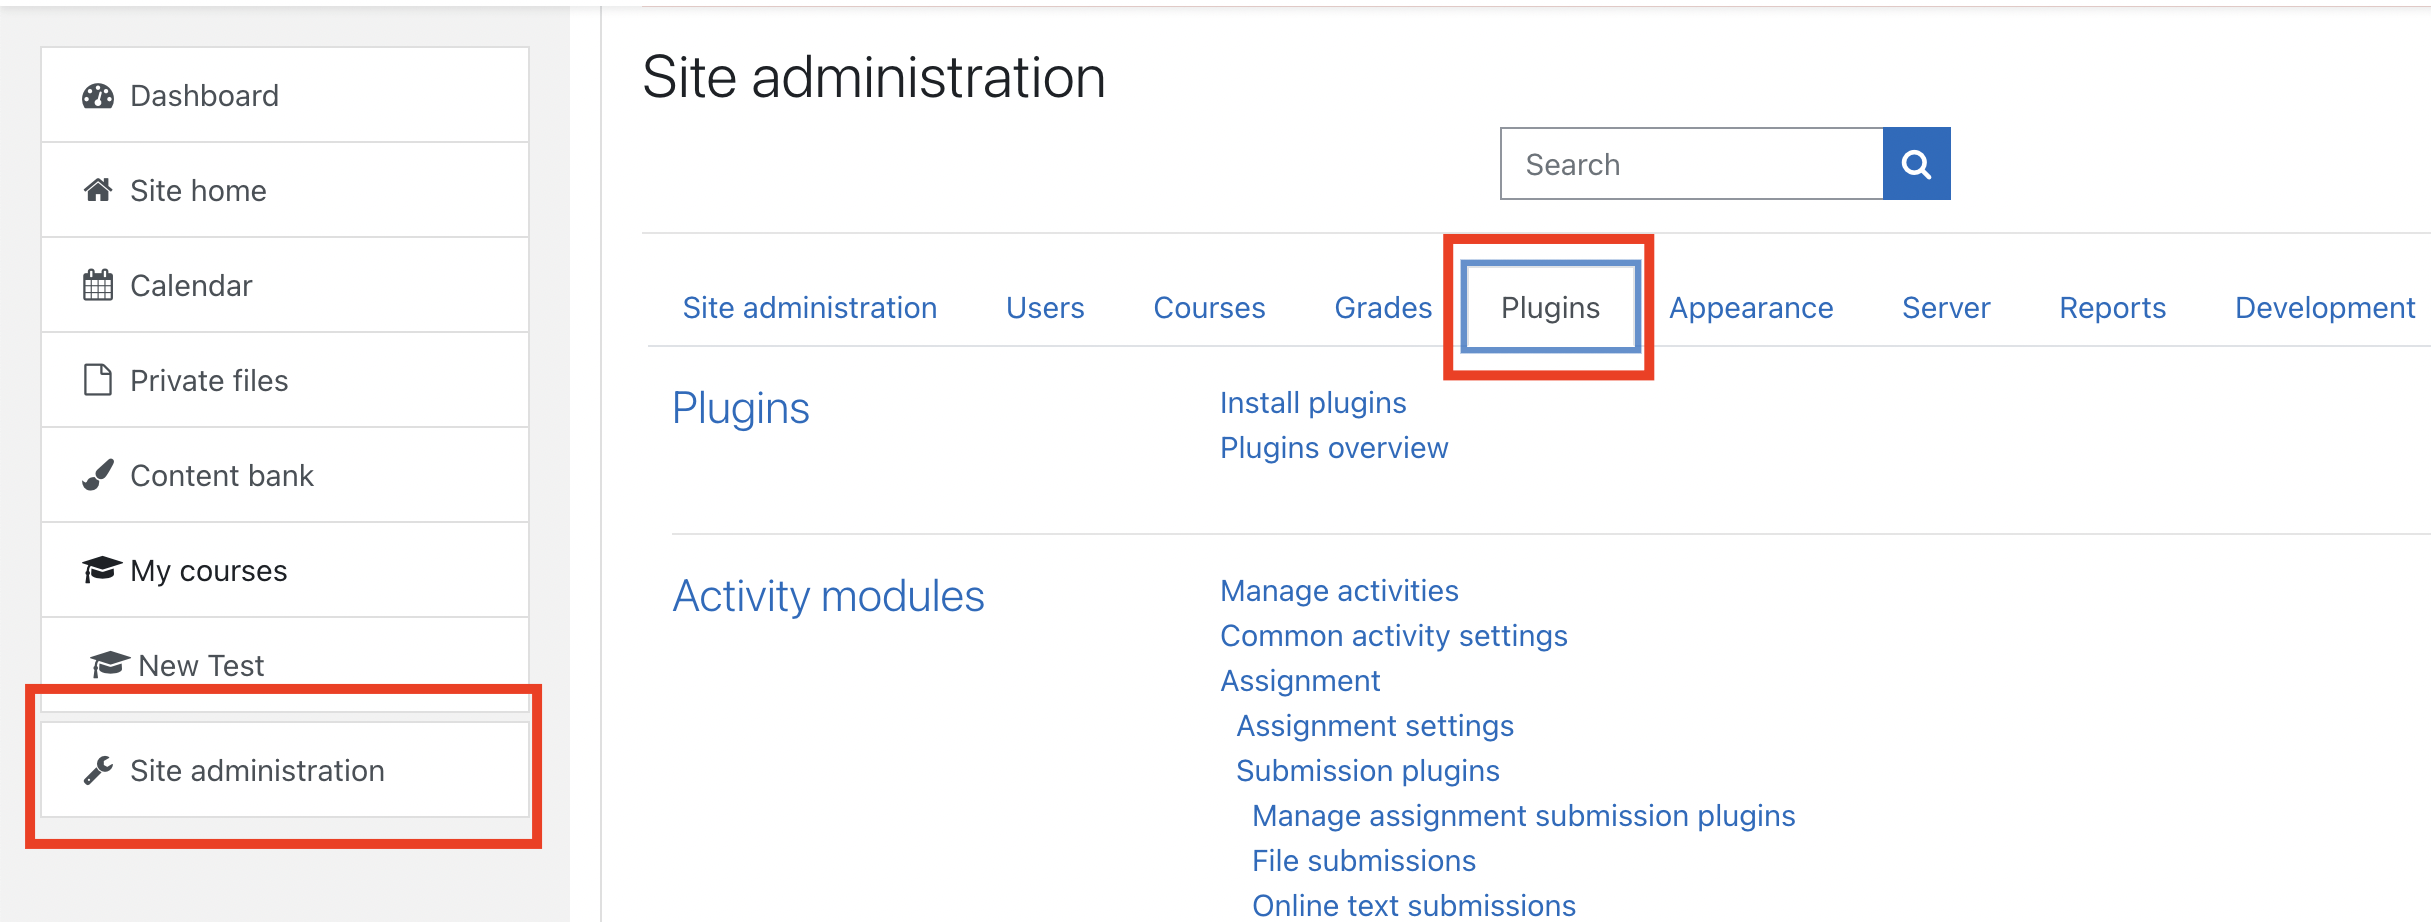Click the My courses graduation cap icon
The width and height of the screenshot is (2431, 922).
pyautogui.click(x=101, y=570)
